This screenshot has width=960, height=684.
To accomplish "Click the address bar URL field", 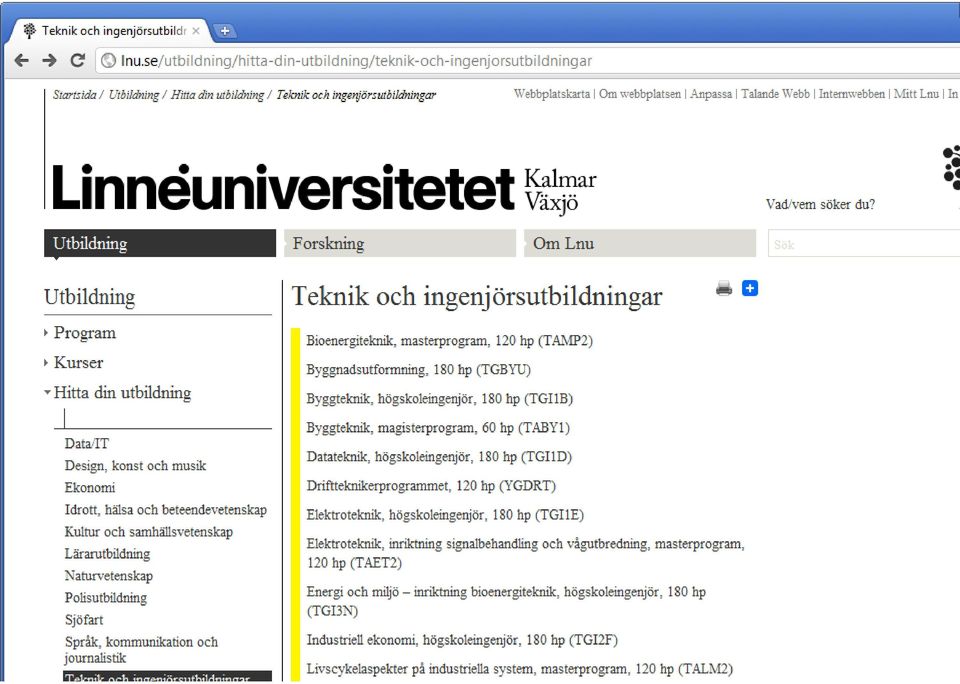I will pyautogui.click(x=527, y=61).
